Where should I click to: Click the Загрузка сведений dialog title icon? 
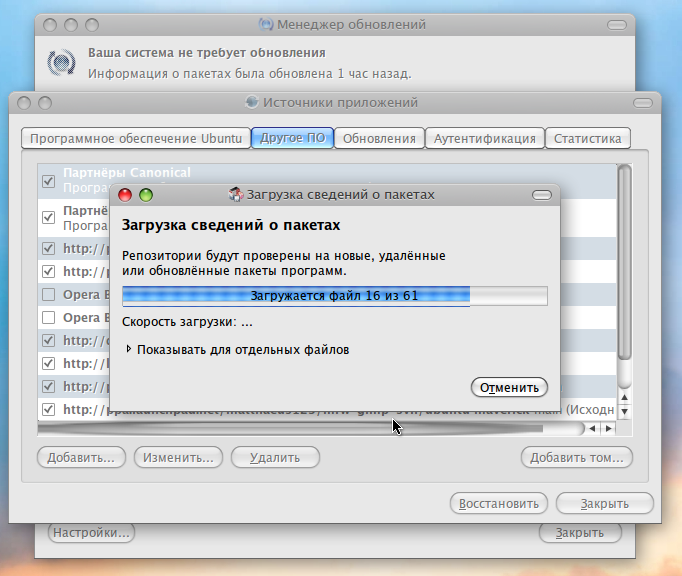click(x=236, y=194)
